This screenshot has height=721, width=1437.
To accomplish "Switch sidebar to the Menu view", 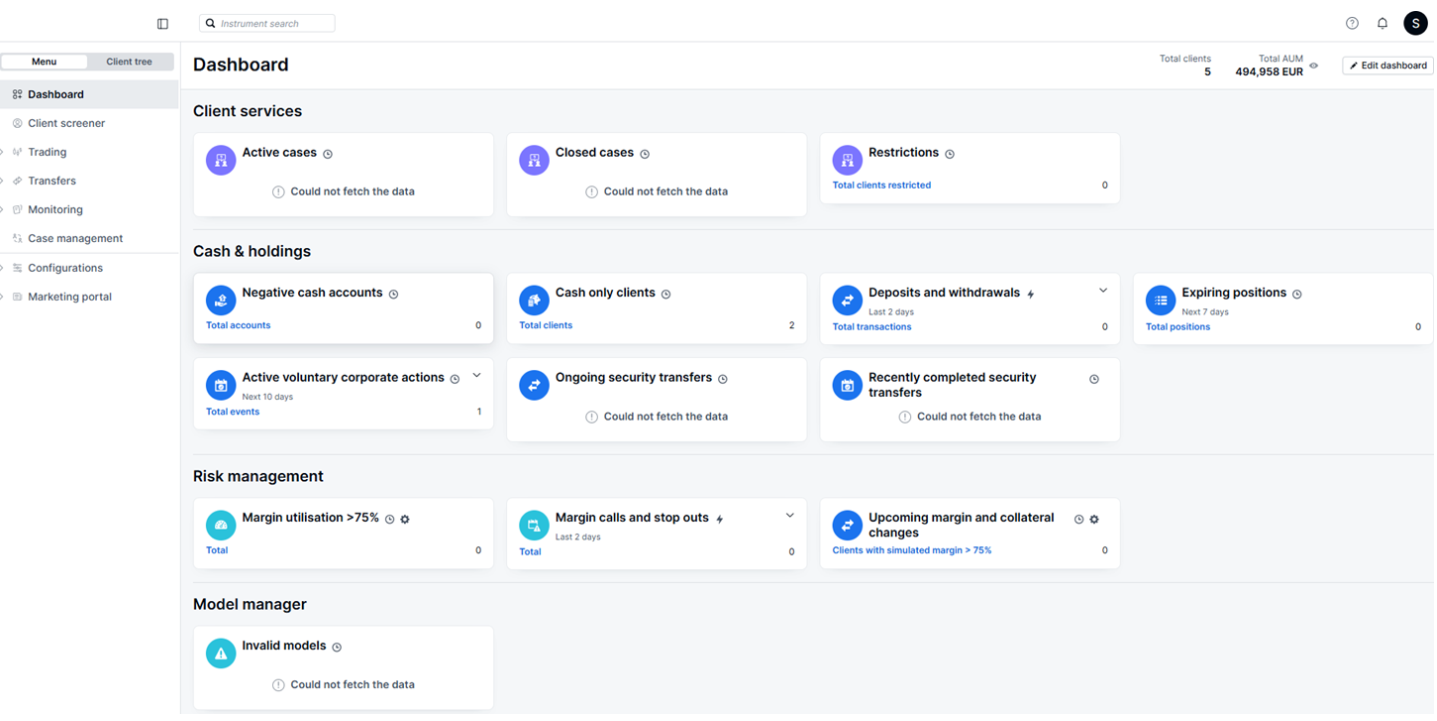I will click(x=44, y=62).
